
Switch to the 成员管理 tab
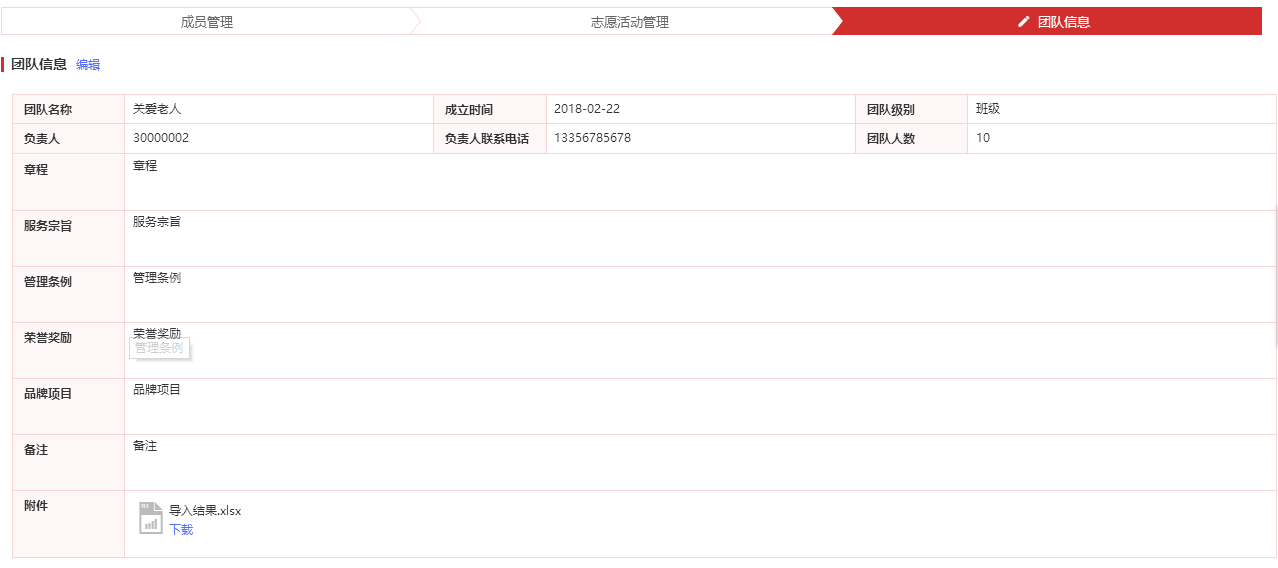207,21
